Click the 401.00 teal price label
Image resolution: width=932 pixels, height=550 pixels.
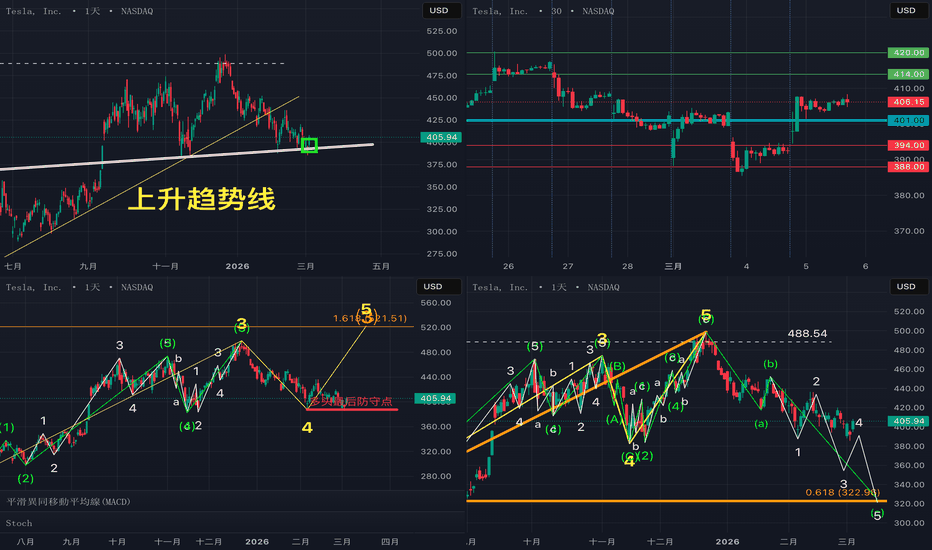coord(908,121)
